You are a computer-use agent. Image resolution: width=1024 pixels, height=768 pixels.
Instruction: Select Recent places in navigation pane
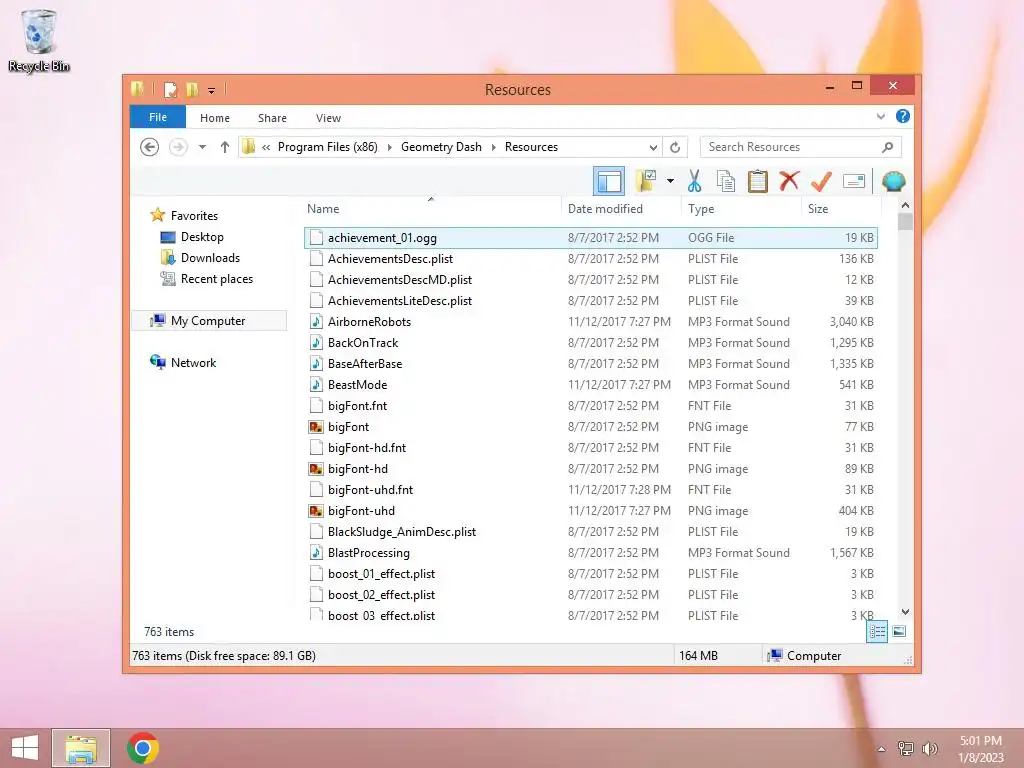pos(217,279)
